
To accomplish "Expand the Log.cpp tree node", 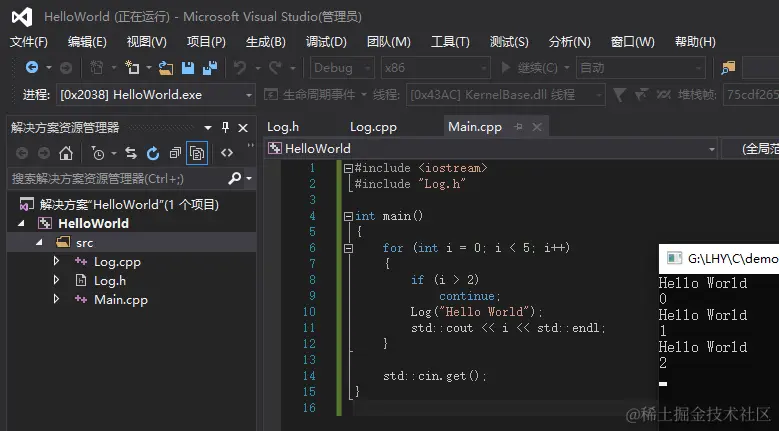I will tap(56, 261).
